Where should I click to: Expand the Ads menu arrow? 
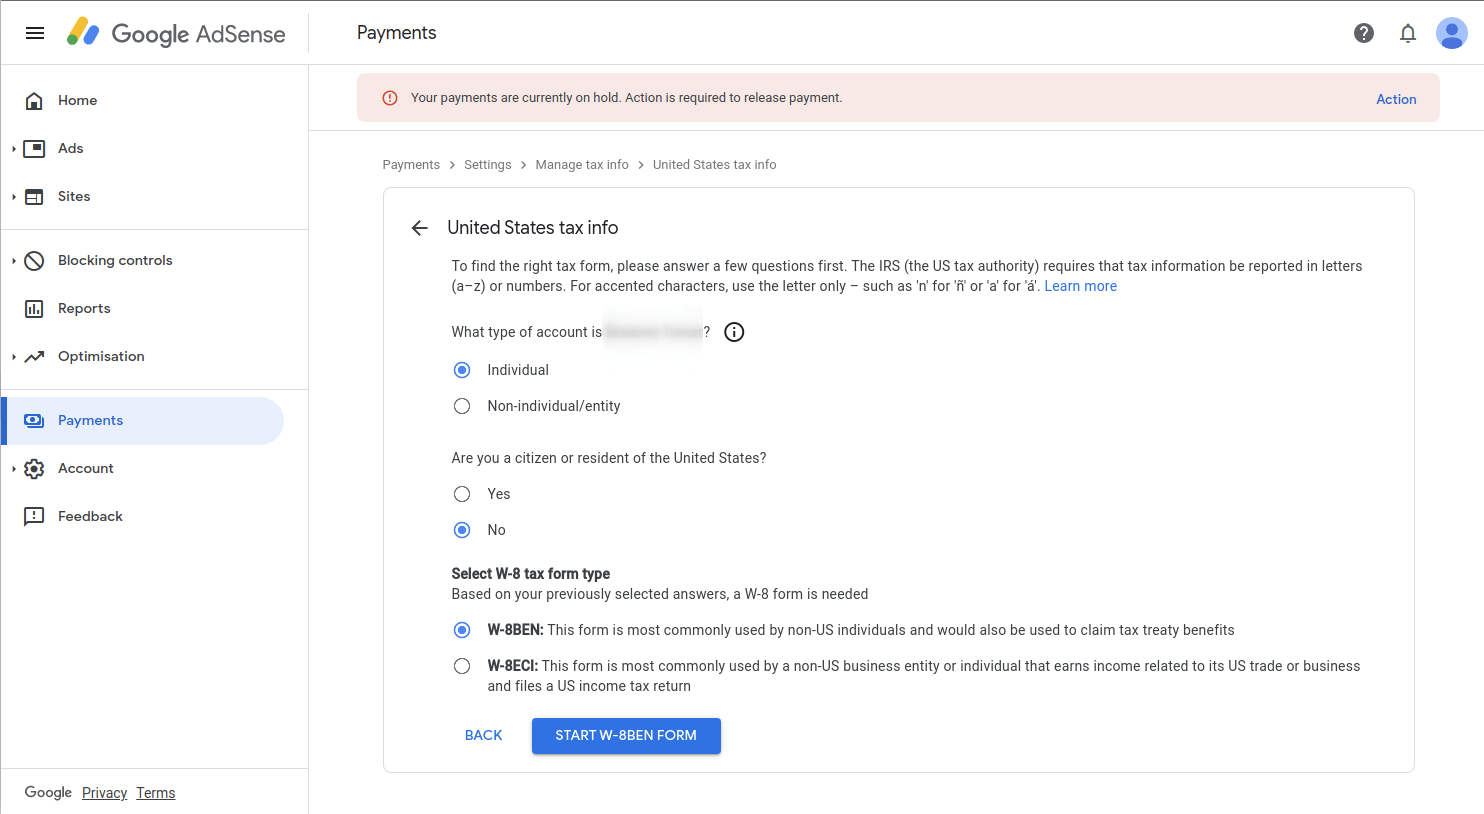pyautogui.click(x=14, y=149)
